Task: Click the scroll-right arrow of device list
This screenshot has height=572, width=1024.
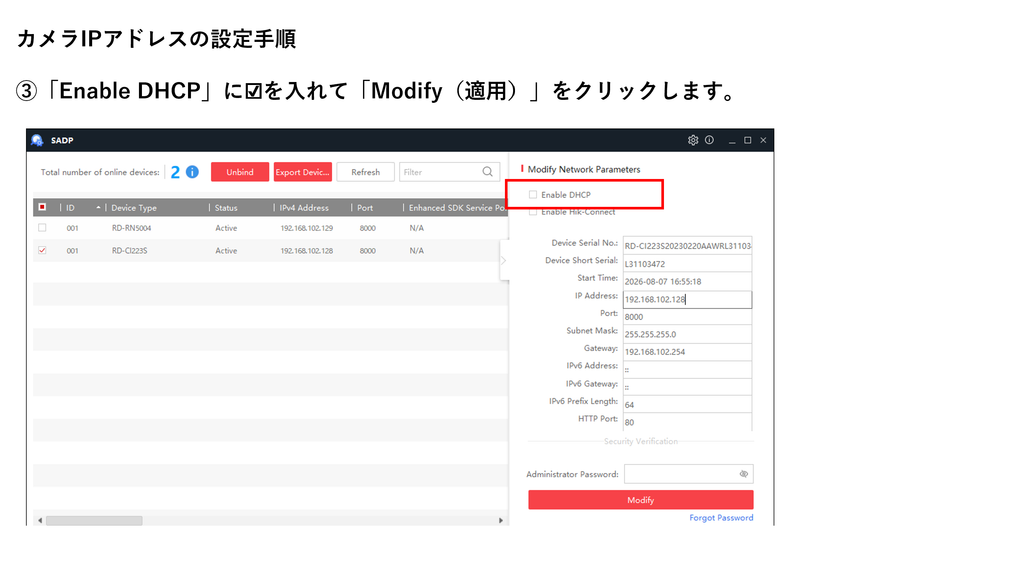Action: click(501, 520)
